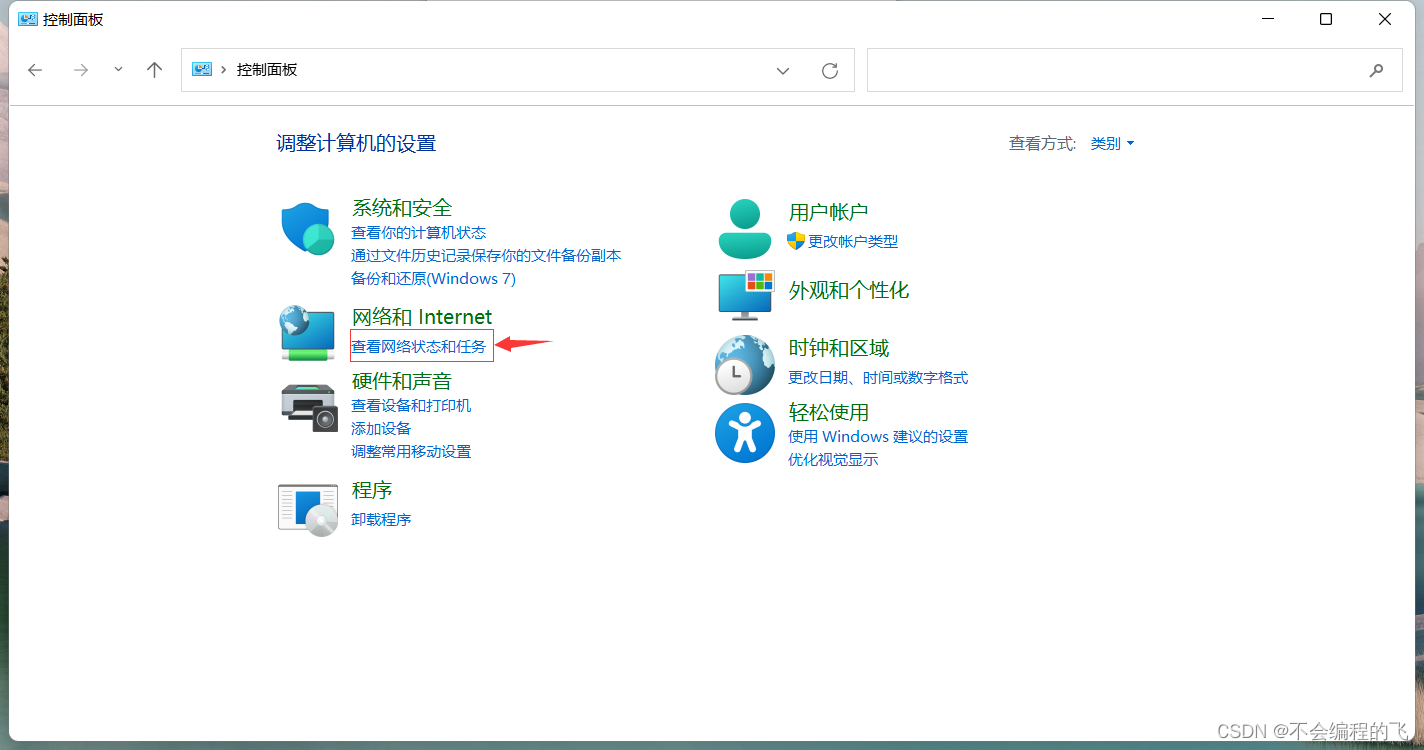
Task: Click the Programs (程序) icon
Action: (x=307, y=508)
